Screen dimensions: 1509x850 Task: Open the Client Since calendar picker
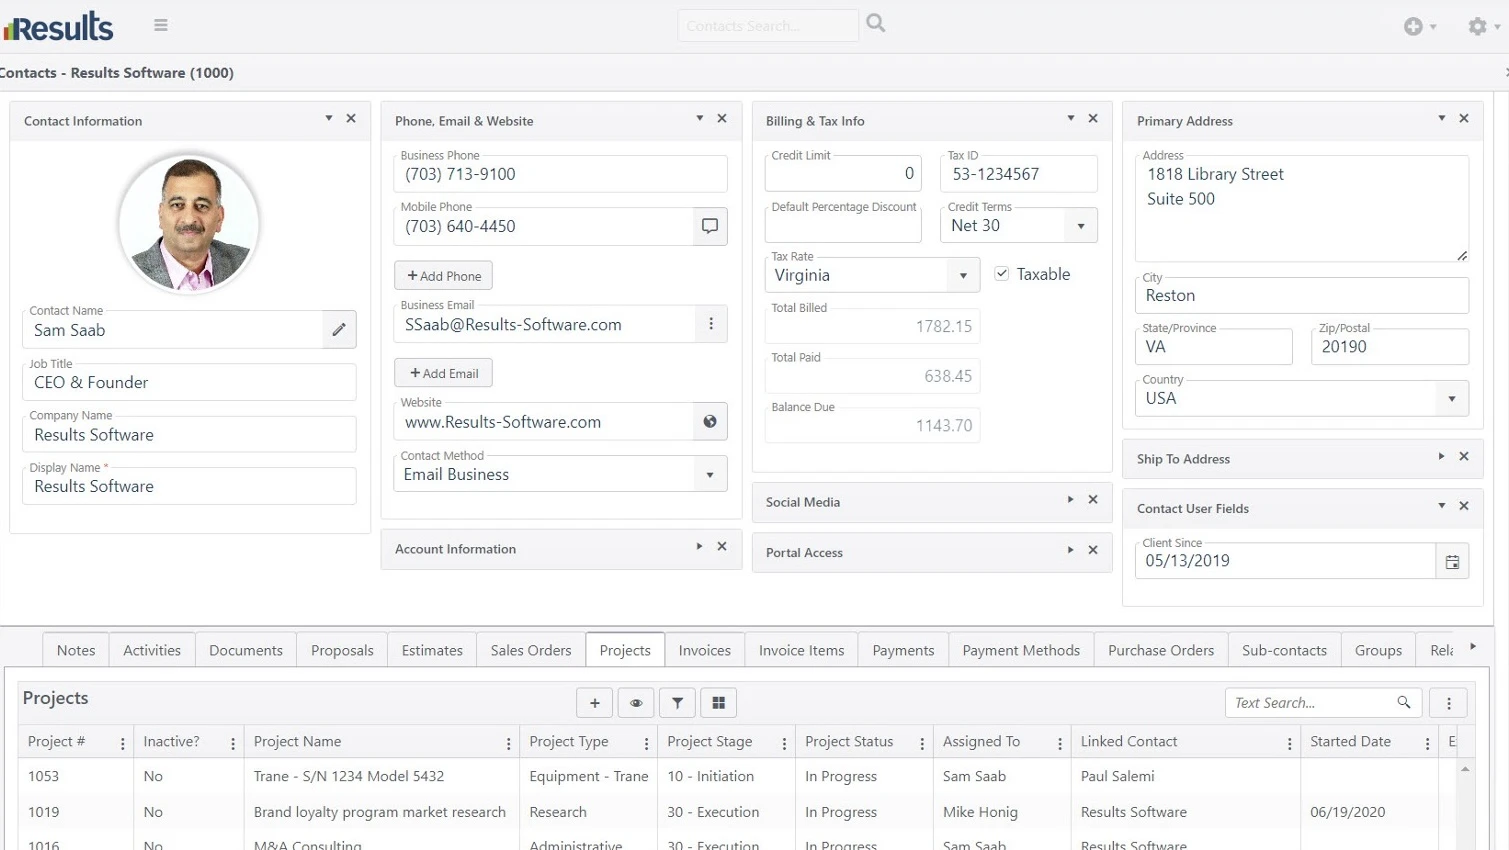tap(1452, 562)
